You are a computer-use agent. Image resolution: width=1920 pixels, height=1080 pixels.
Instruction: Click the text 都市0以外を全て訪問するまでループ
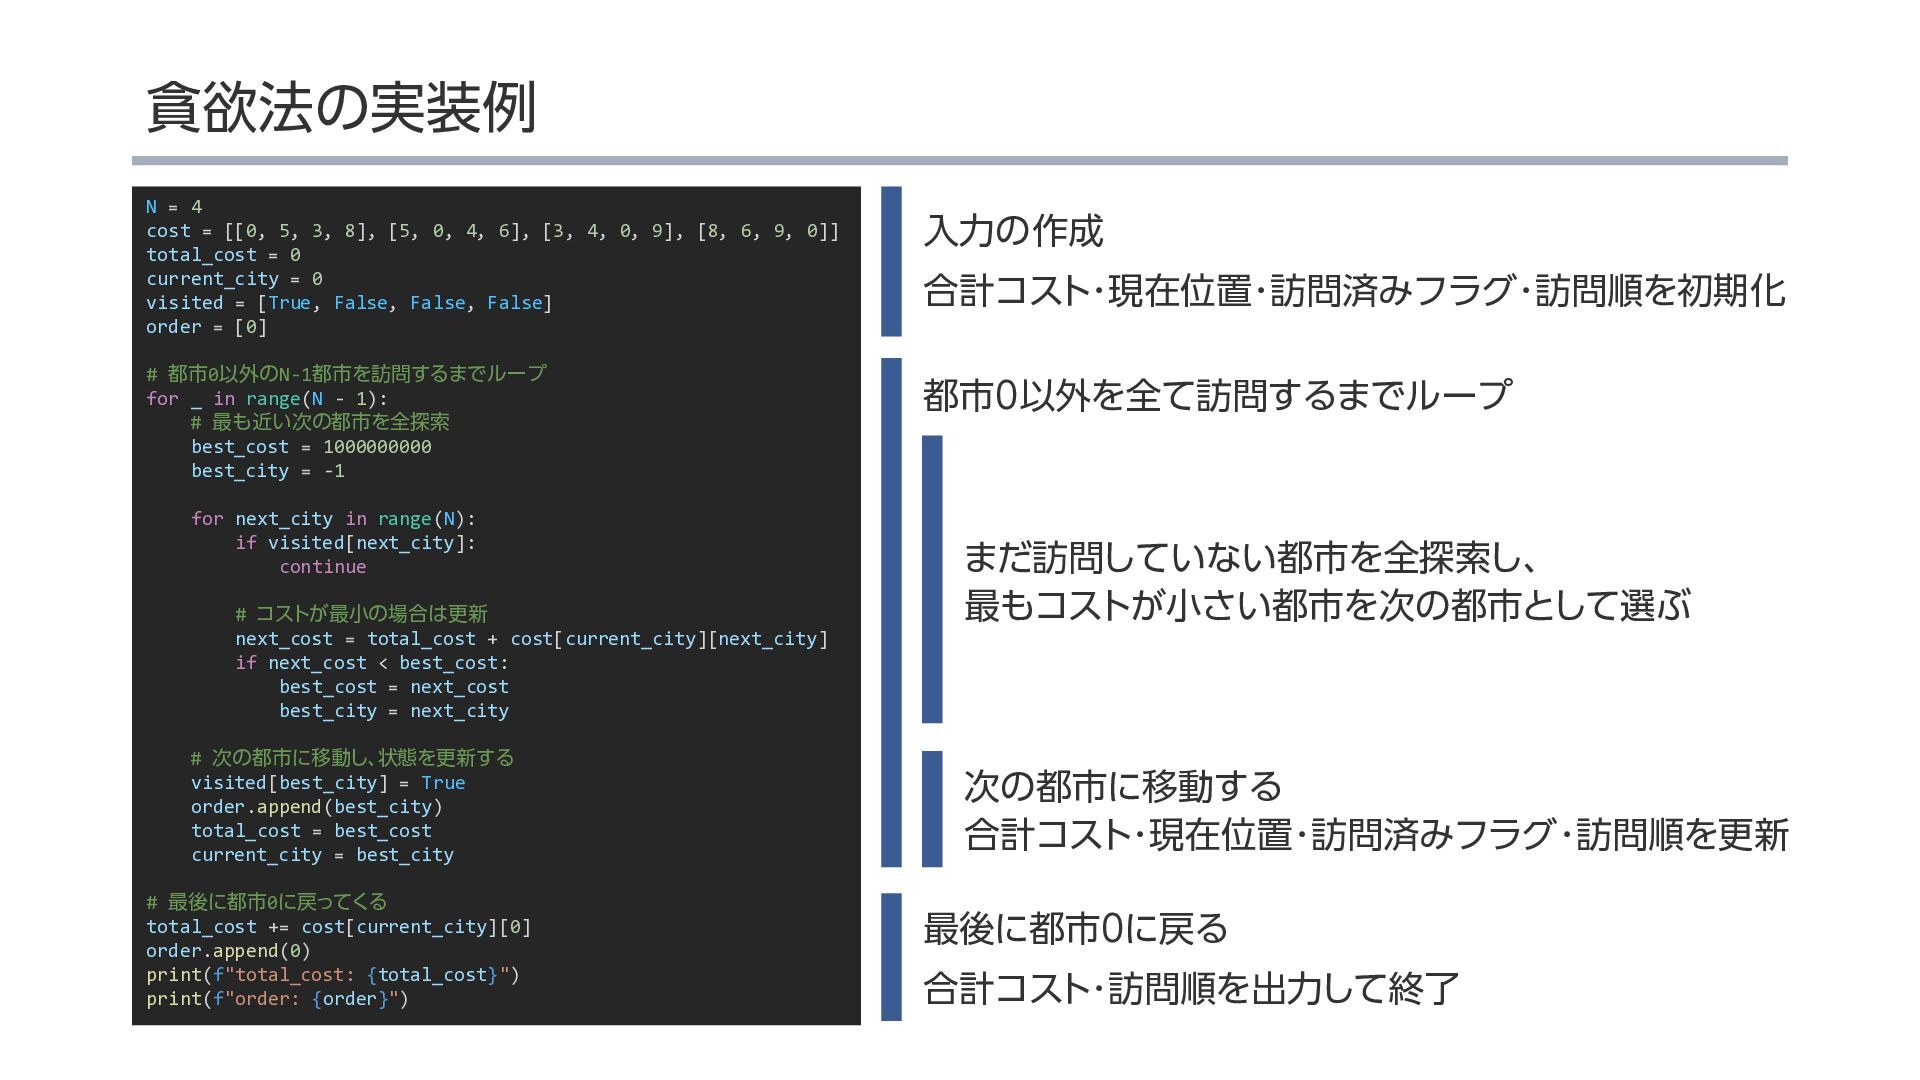(x=1216, y=395)
